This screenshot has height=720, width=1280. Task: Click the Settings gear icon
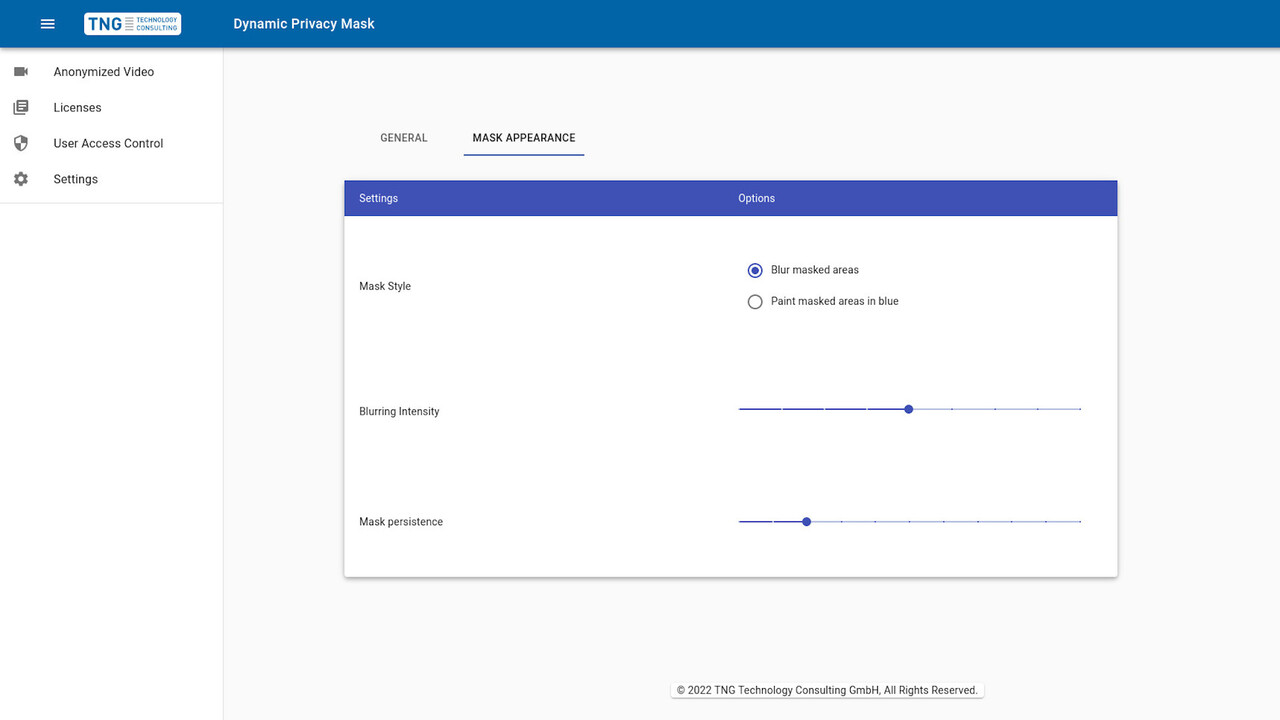click(x=21, y=180)
